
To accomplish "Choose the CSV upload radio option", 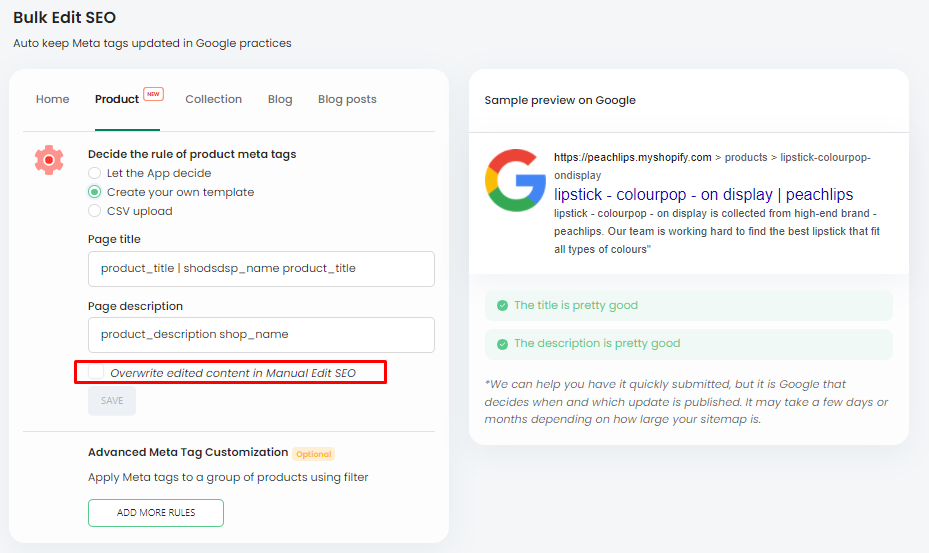I will (x=94, y=211).
